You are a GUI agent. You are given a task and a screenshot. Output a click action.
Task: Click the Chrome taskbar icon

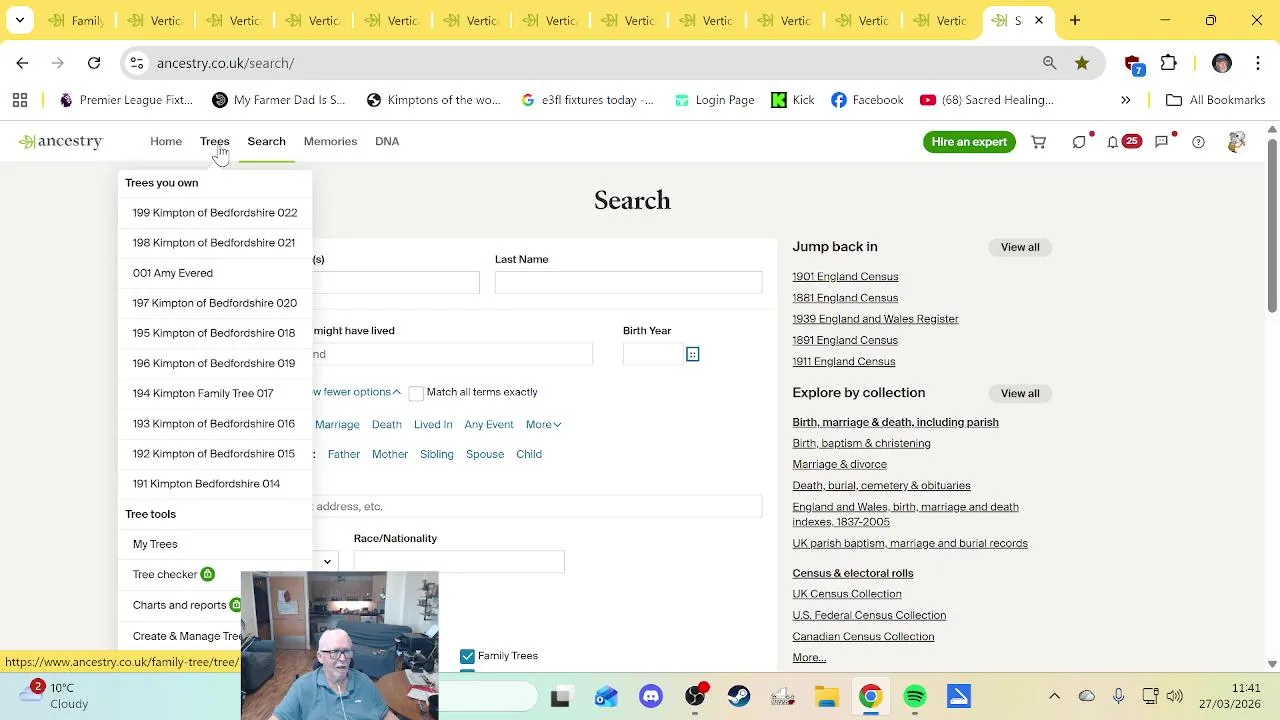click(x=871, y=697)
